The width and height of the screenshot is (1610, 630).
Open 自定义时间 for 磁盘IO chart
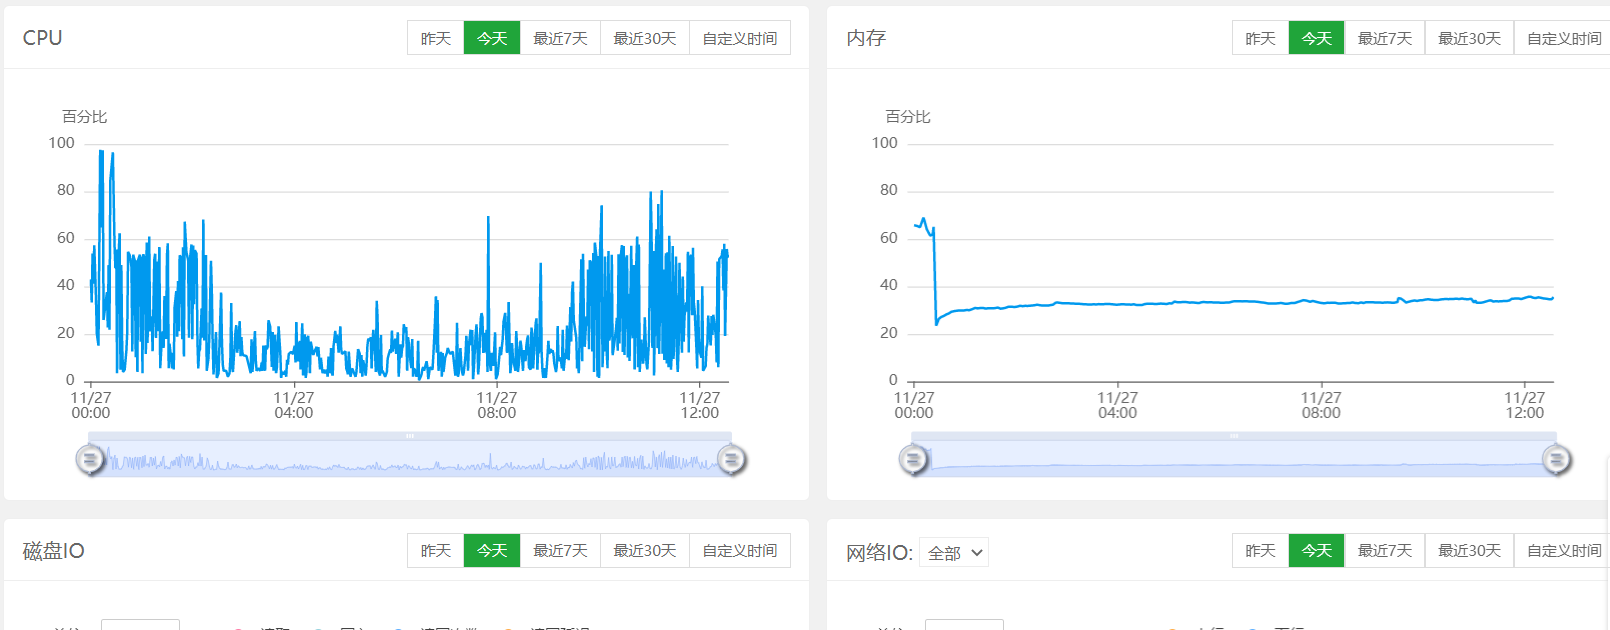[740, 551]
